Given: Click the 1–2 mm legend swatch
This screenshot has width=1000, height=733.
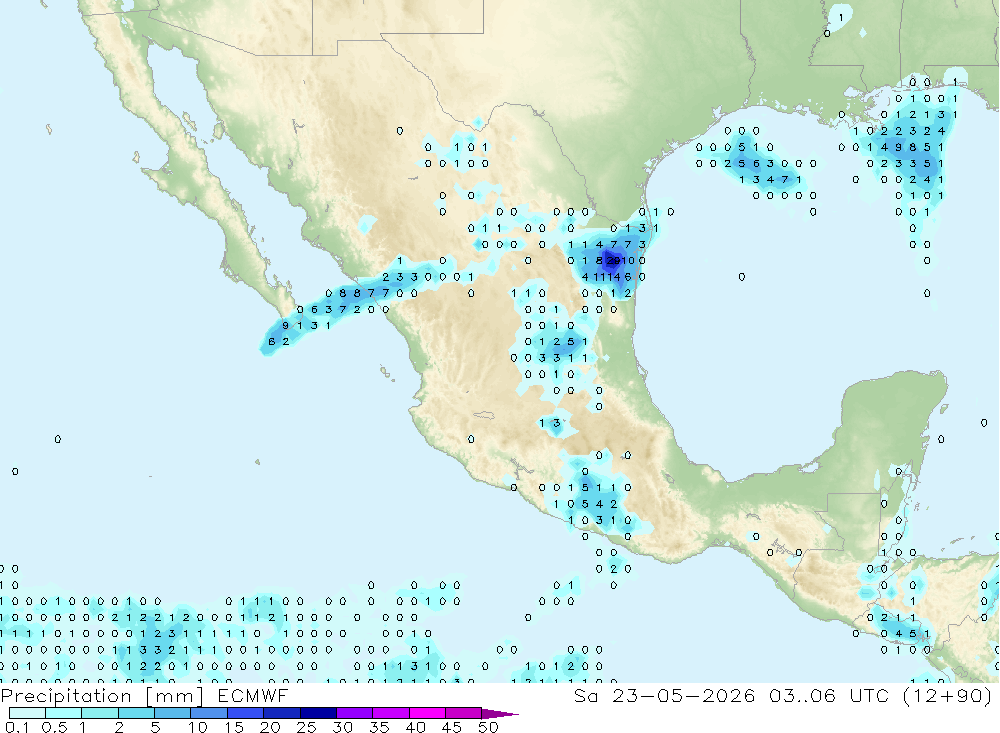Looking at the screenshot, I should pos(100,713).
